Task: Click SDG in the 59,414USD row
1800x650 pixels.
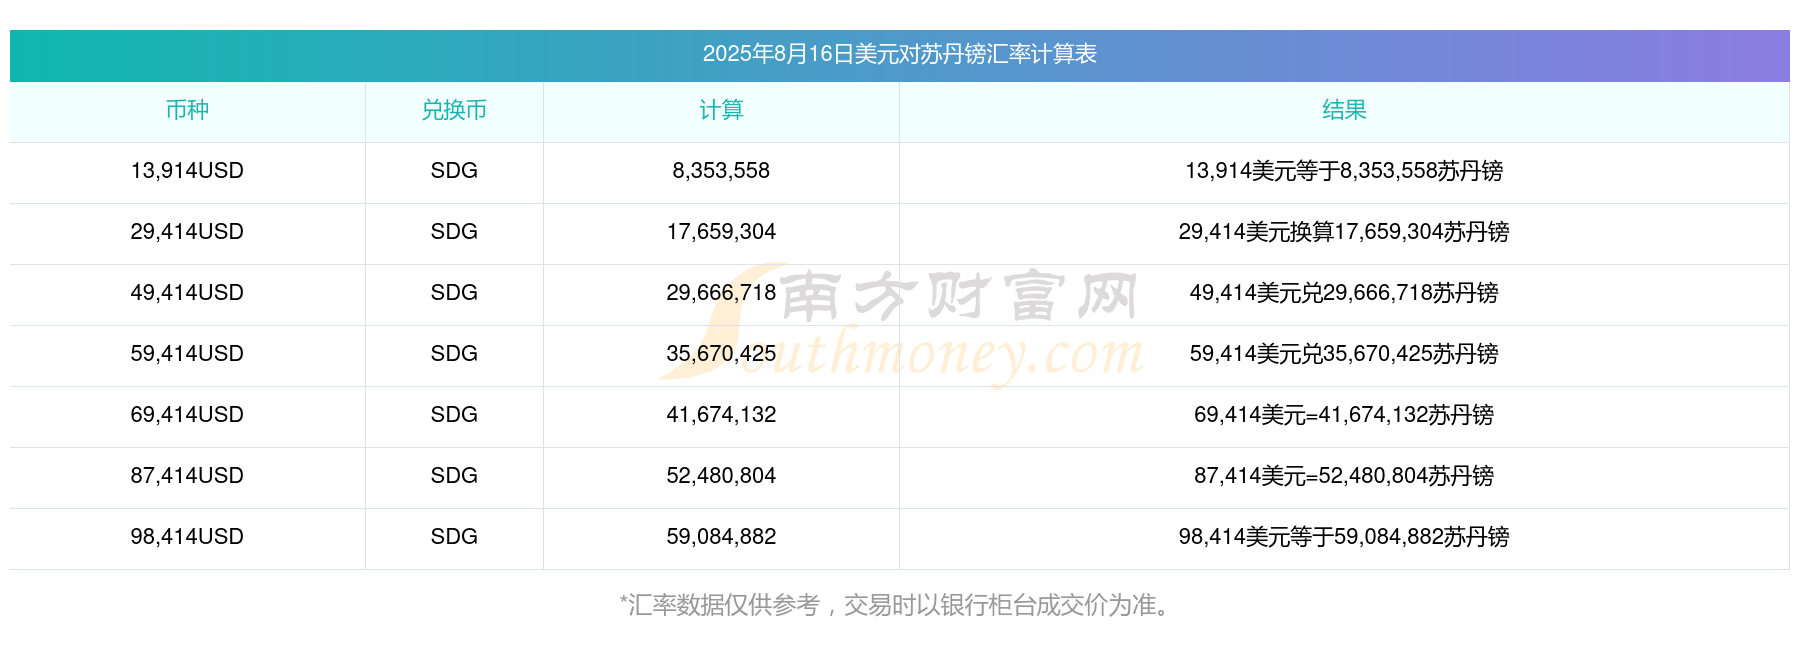Action: click(x=454, y=354)
